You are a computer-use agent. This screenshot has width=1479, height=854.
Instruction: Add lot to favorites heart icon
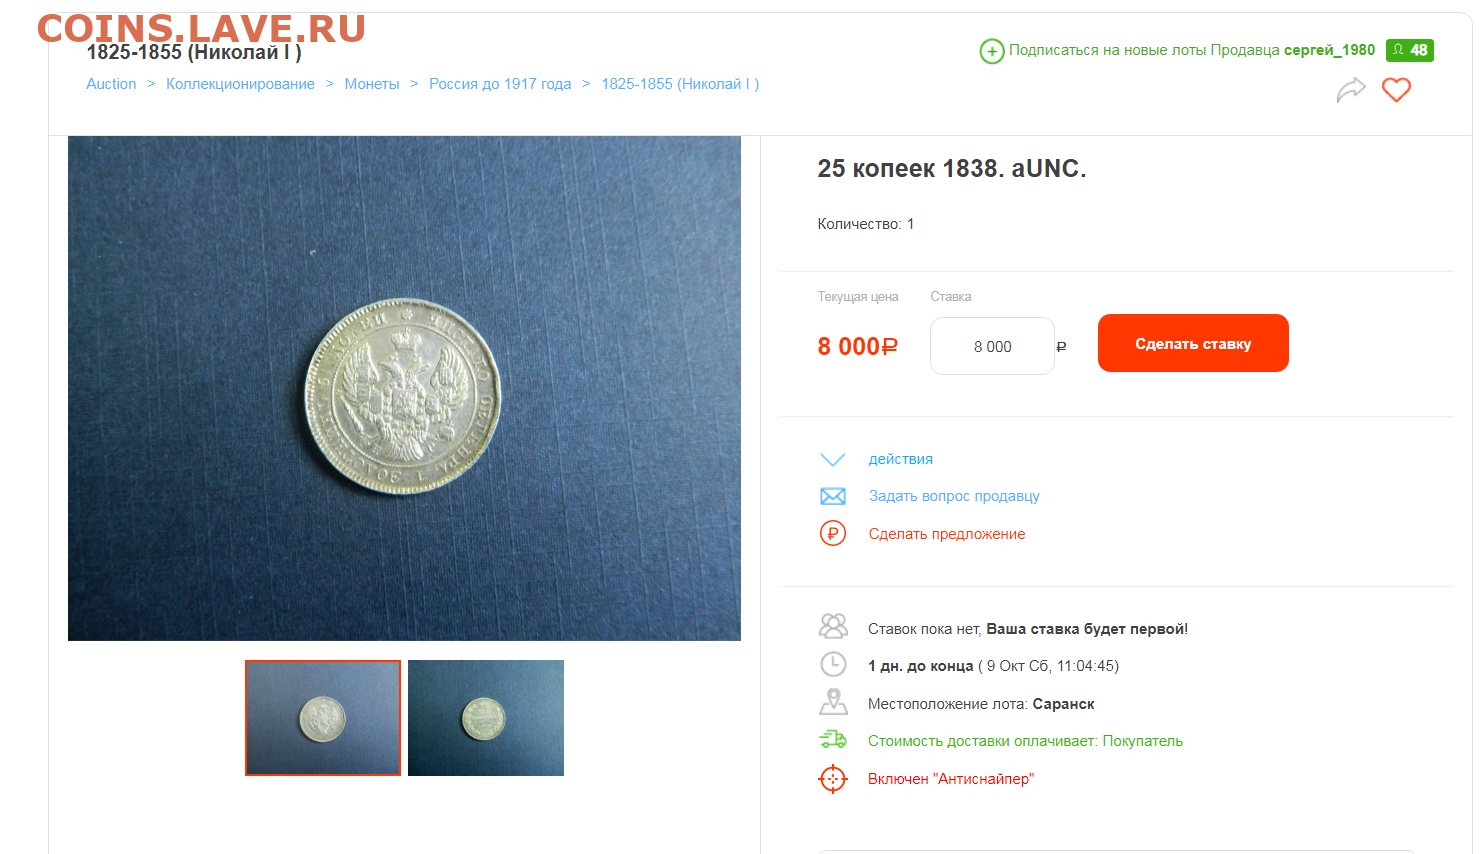point(1396,90)
